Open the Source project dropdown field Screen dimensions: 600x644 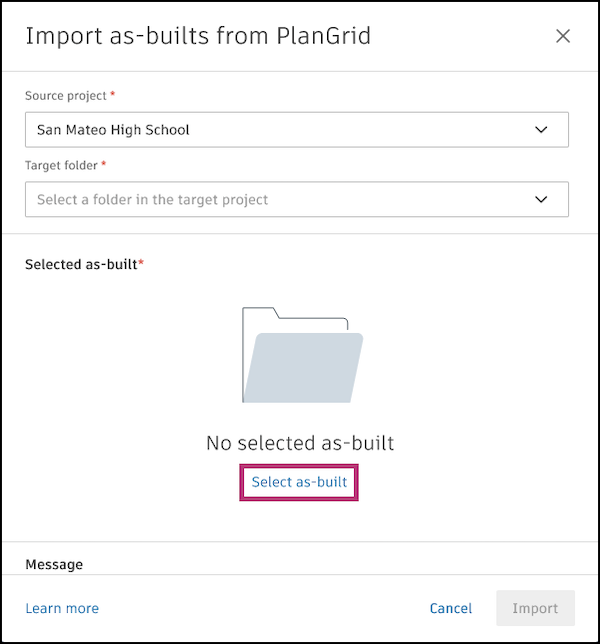(297, 130)
